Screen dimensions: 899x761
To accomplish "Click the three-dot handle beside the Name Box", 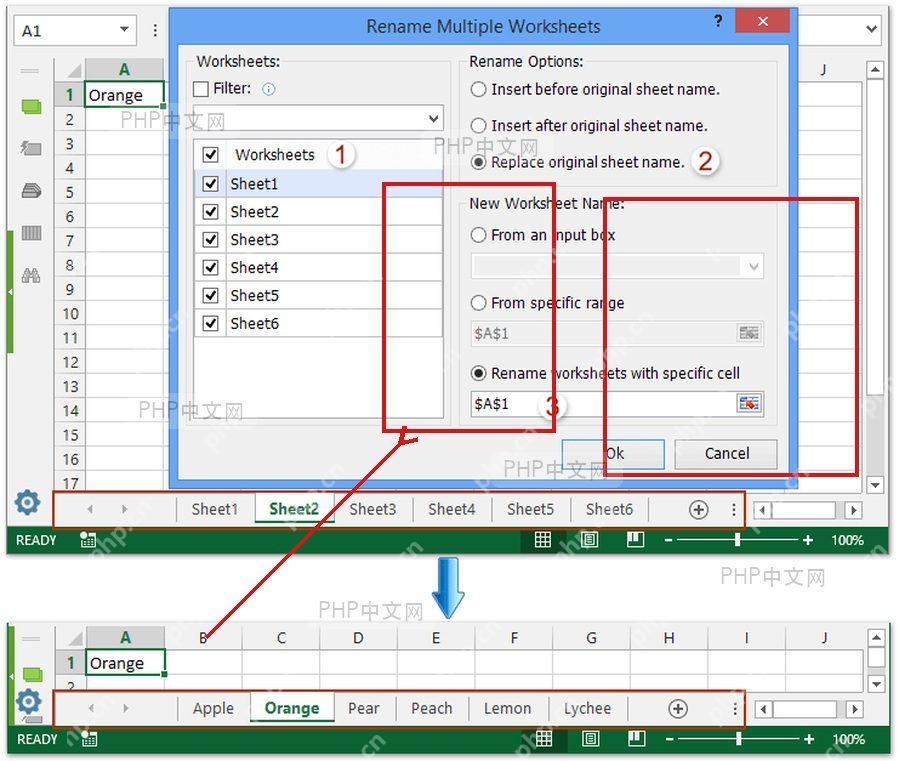I will coord(155,30).
